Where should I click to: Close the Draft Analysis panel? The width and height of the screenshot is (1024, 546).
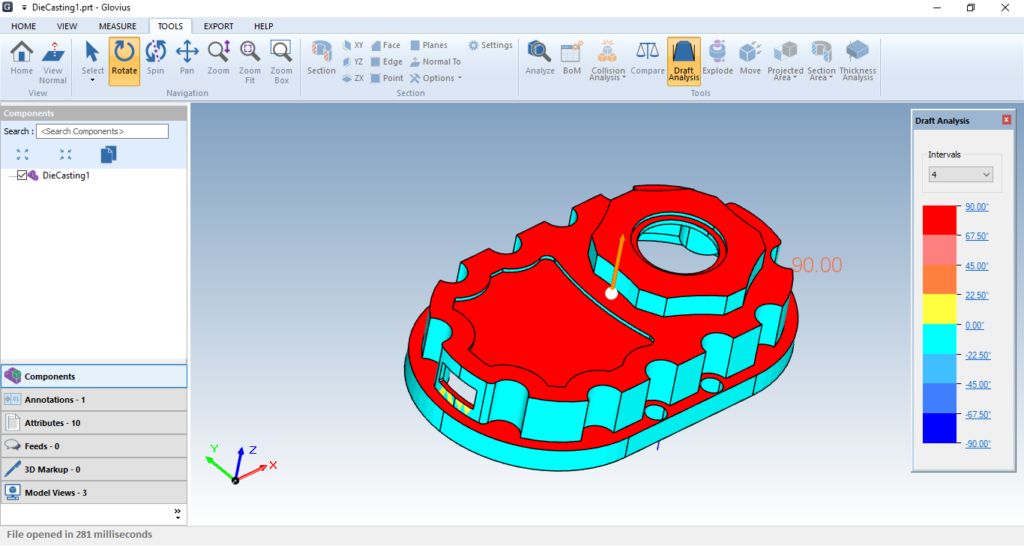click(1006, 120)
